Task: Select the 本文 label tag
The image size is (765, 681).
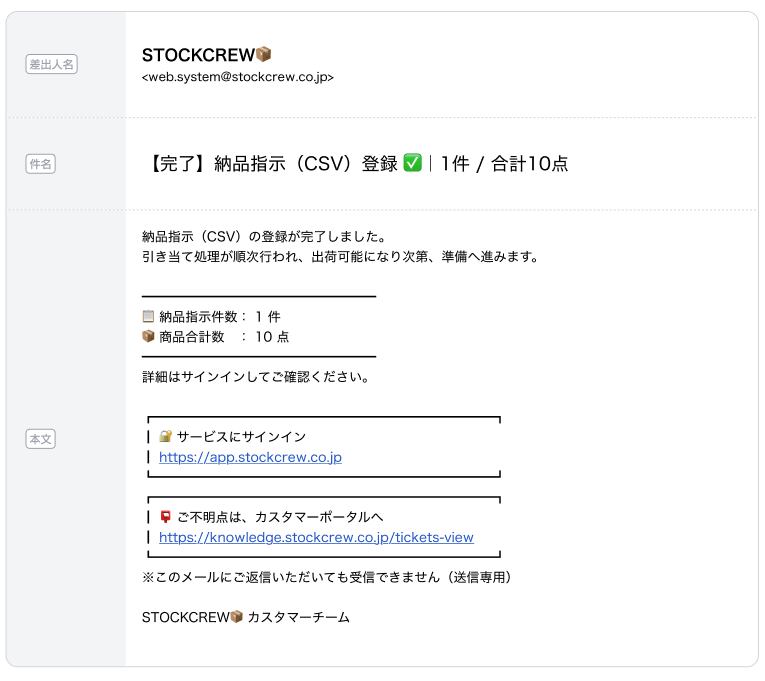Action: tap(40, 439)
